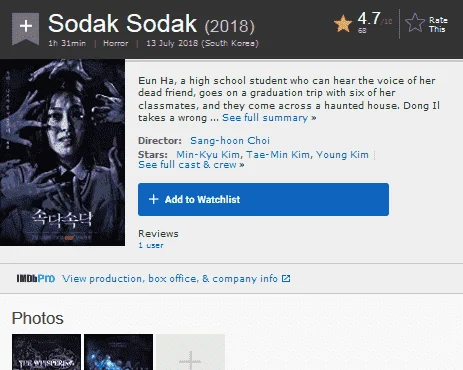Open director Sang-hoon Choi's page
The width and height of the screenshot is (463, 370).
tap(230, 141)
